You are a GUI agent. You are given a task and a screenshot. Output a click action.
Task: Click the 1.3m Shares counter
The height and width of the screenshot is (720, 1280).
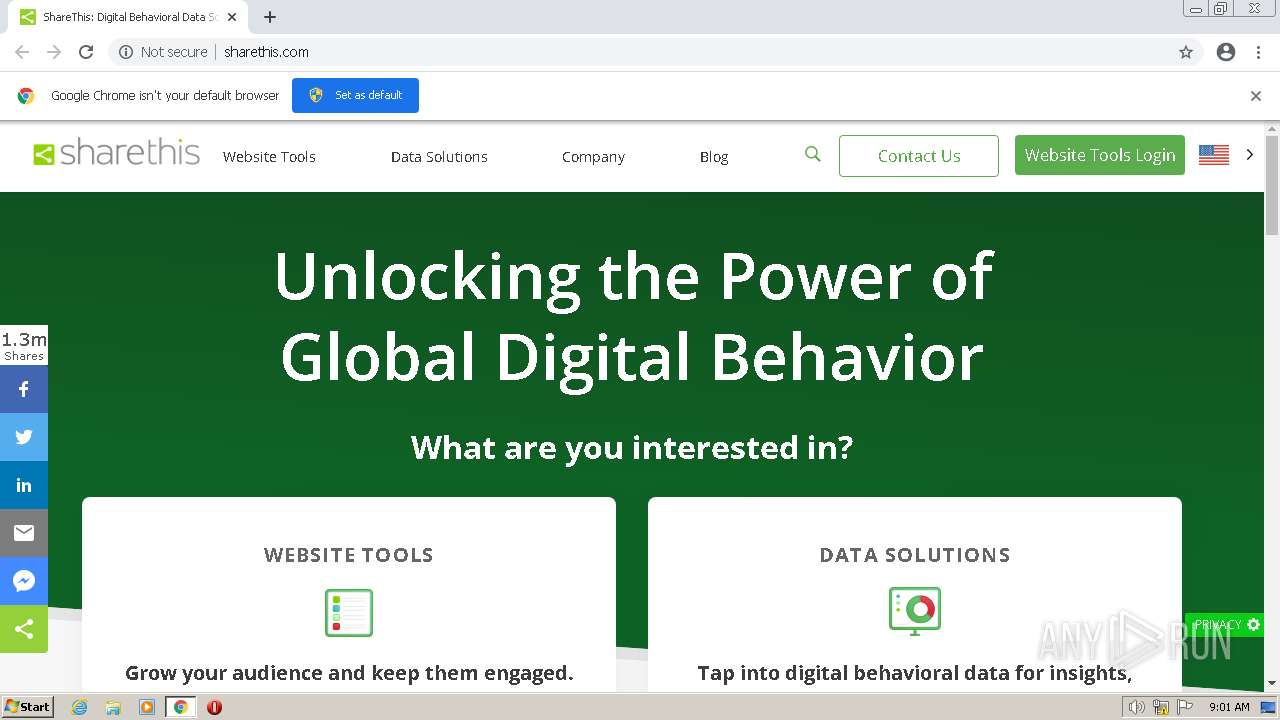click(x=24, y=346)
